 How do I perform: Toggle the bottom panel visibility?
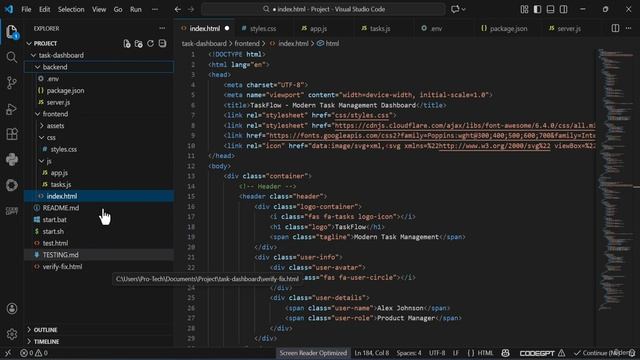[x=551, y=9]
